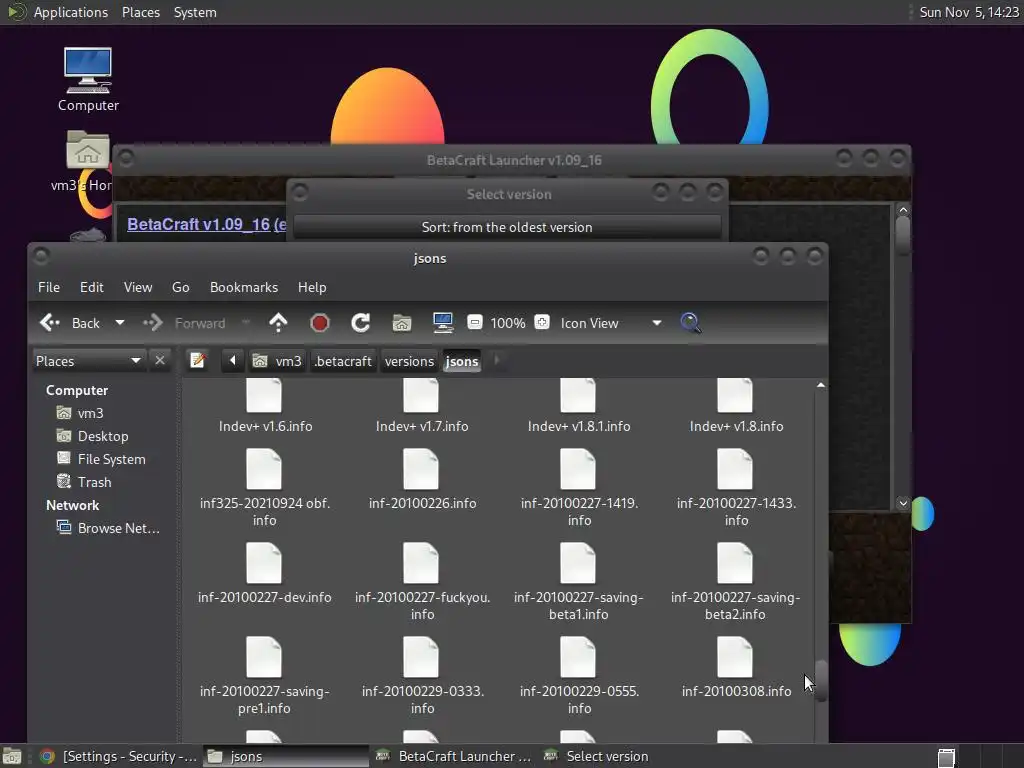This screenshot has height=768, width=1024.
Task: Select file inf-20100308.info
Action: coord(736,667)
